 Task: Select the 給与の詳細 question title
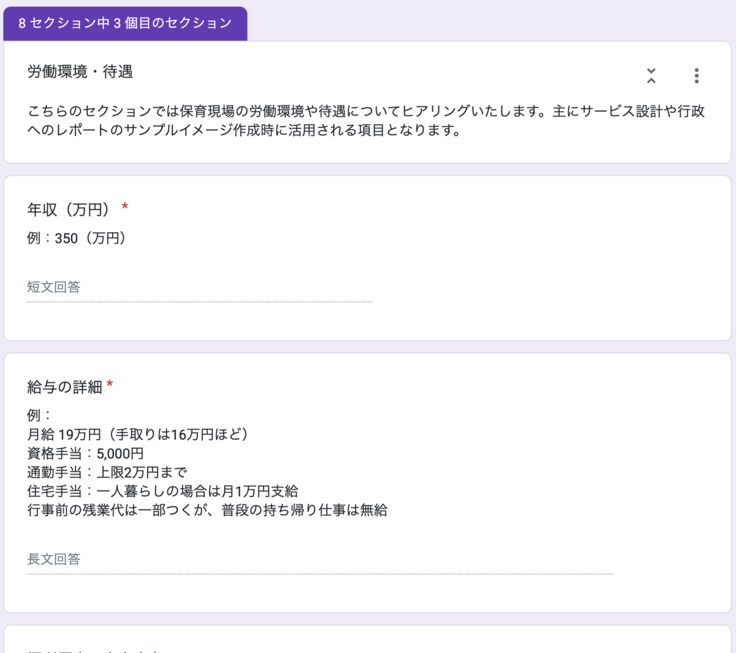click(64, 386)
